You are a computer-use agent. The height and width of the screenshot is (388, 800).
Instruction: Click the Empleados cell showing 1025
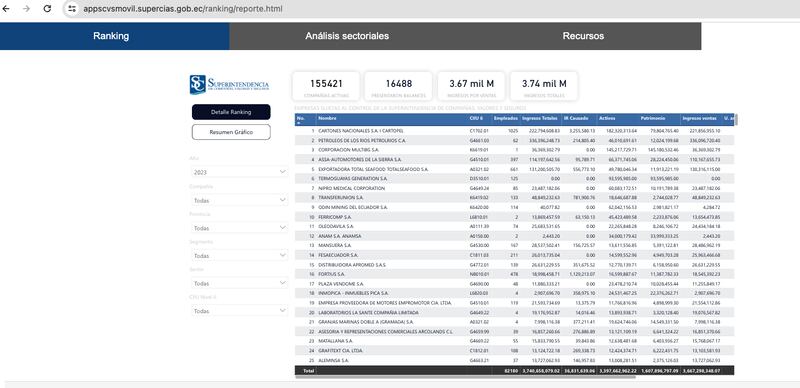(513, 131)
